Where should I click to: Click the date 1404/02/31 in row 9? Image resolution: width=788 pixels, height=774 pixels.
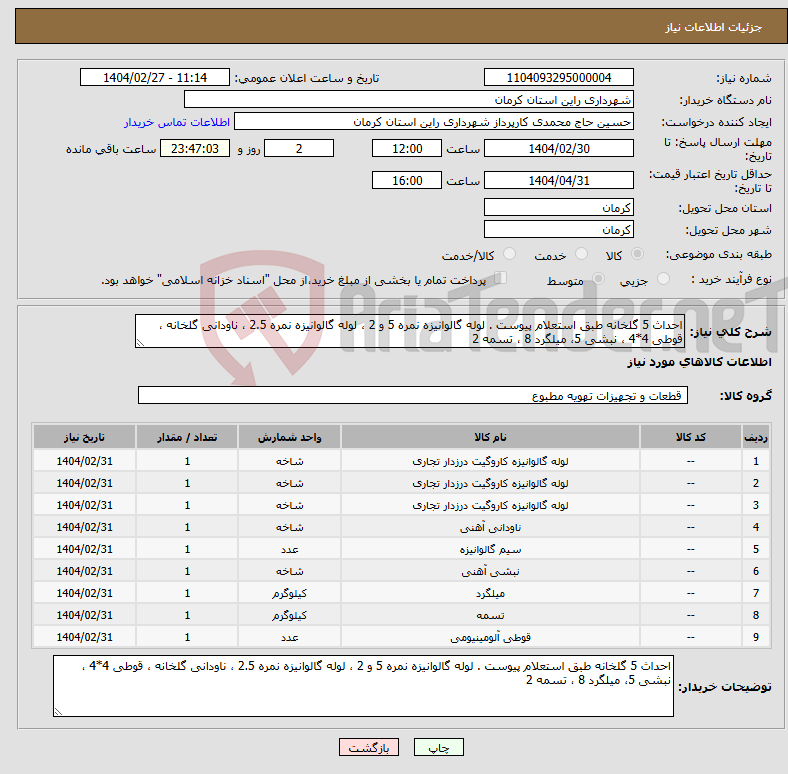(84, 637)
